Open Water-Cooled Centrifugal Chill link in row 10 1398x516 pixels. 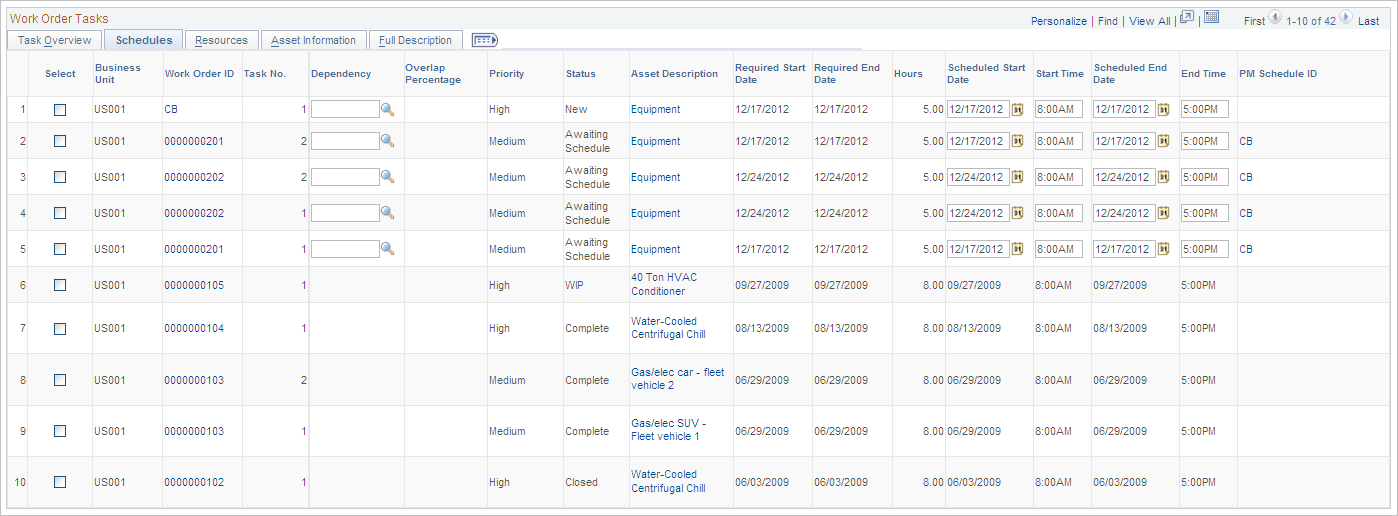point(668,481)
